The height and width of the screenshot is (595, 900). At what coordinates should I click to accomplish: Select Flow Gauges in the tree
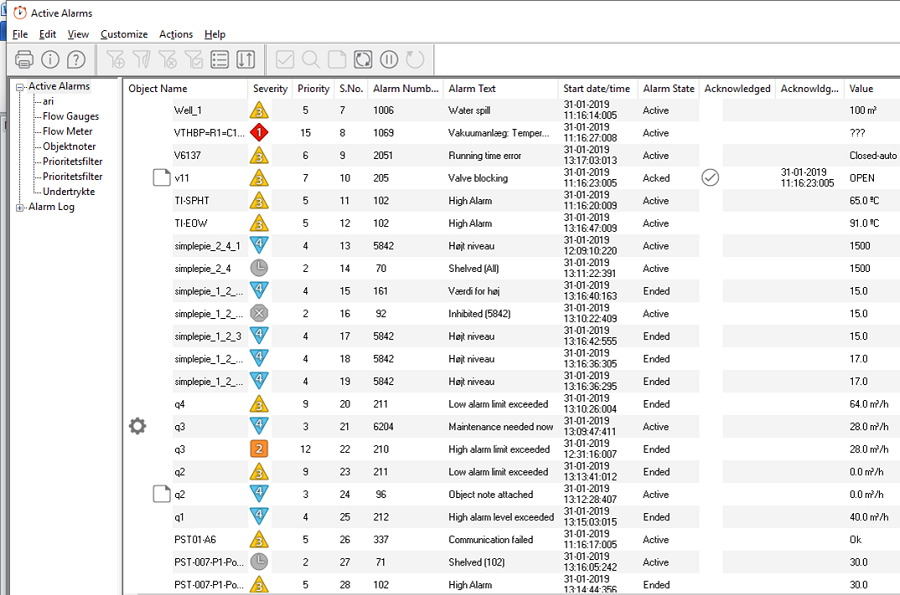[x=70, y=116]
